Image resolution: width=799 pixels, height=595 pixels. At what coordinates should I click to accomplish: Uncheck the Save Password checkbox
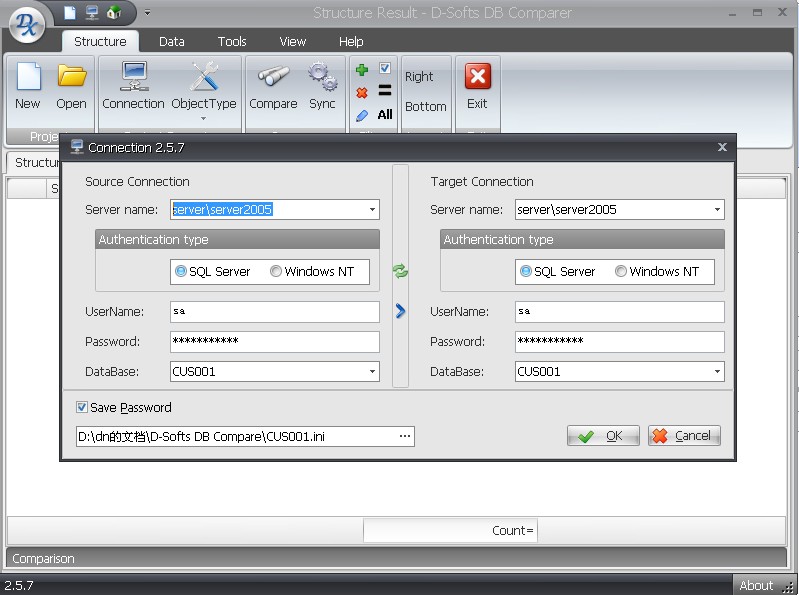(x=82, y=408)
